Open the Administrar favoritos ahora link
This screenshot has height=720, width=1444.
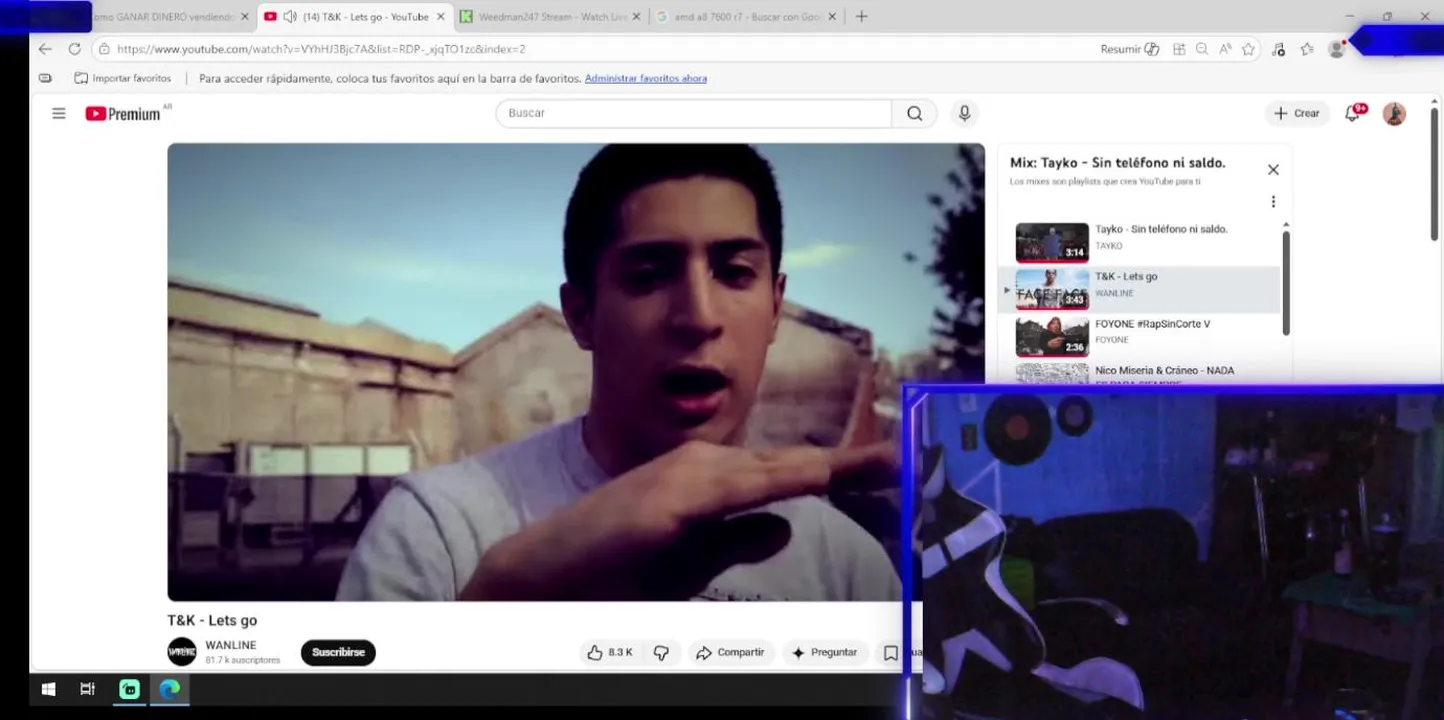pos(646,78)
